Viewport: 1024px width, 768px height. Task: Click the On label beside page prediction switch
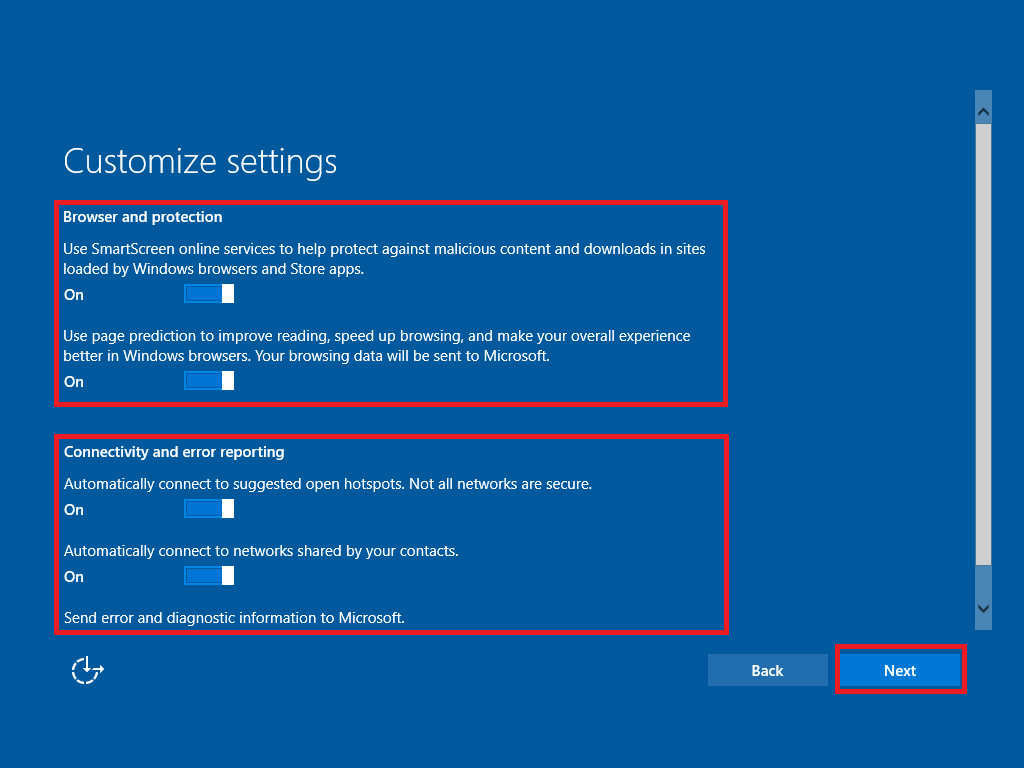73,381
